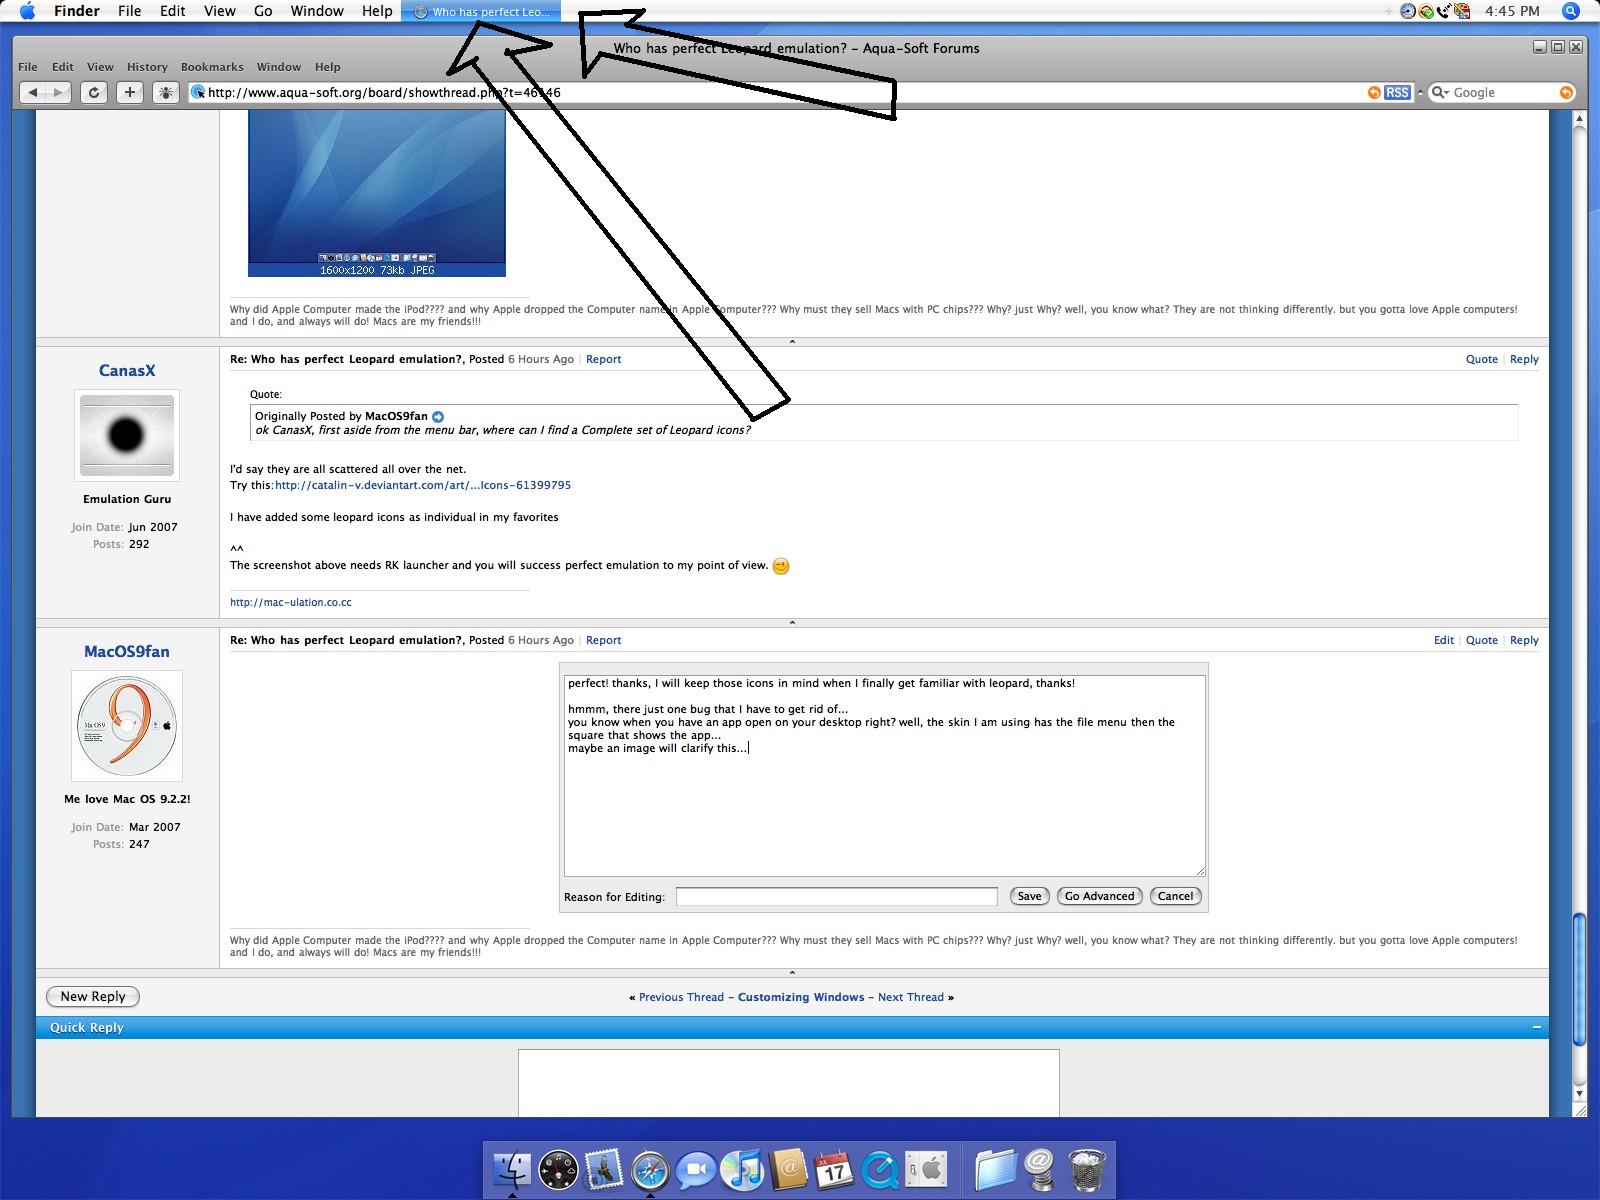Open the browser Bookmarks menu
1600x1200 pixels.
(x=212, y=67)
